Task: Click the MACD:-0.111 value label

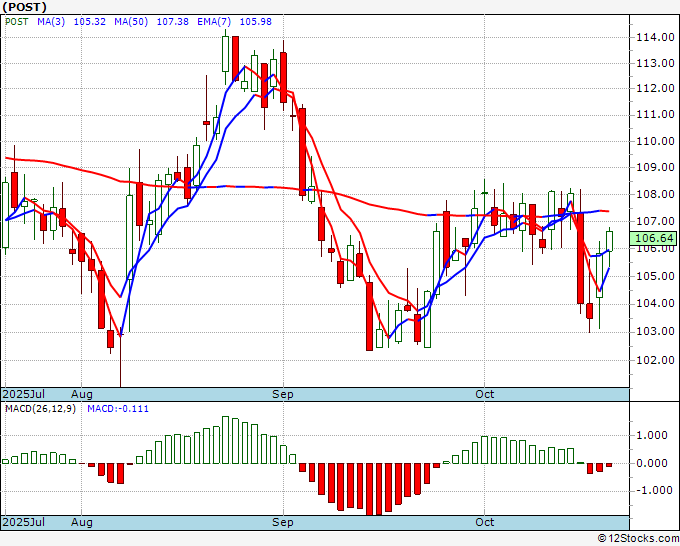Action: click(118, 409)
